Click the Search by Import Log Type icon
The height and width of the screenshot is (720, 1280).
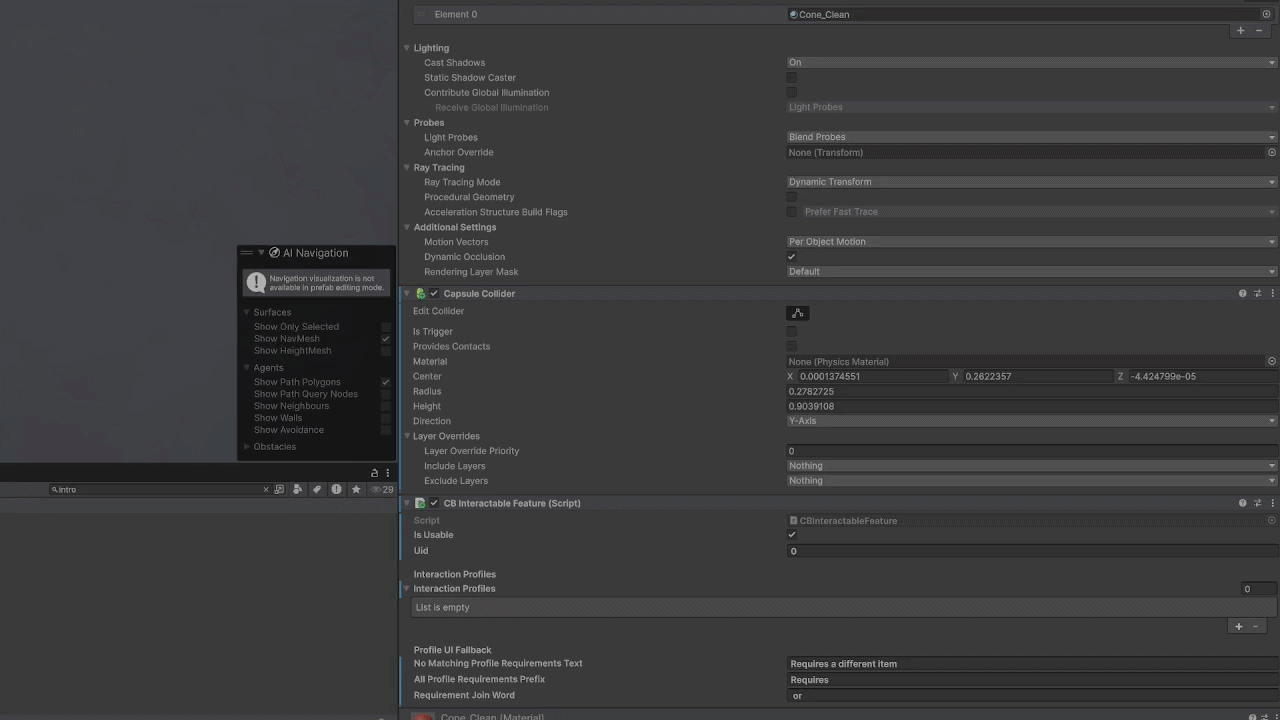click(336, 489)
